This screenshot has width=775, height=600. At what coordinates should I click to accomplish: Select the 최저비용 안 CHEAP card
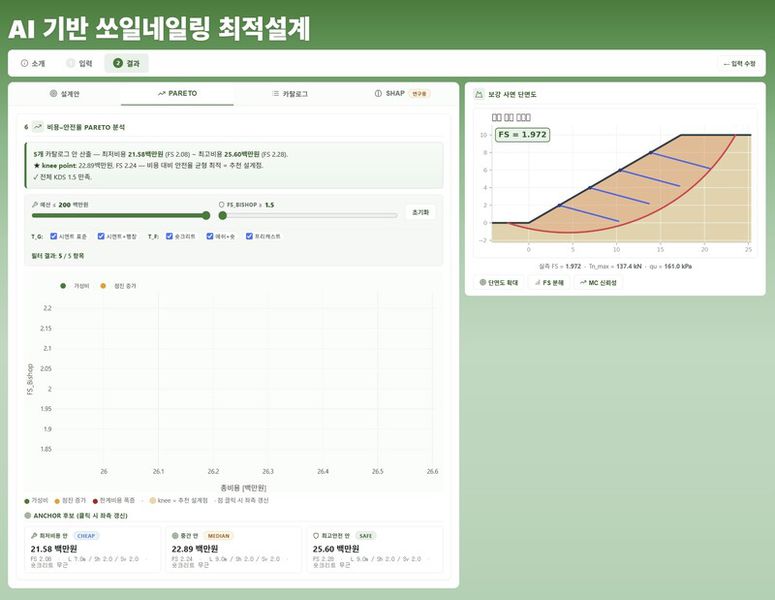click(92, 550)
